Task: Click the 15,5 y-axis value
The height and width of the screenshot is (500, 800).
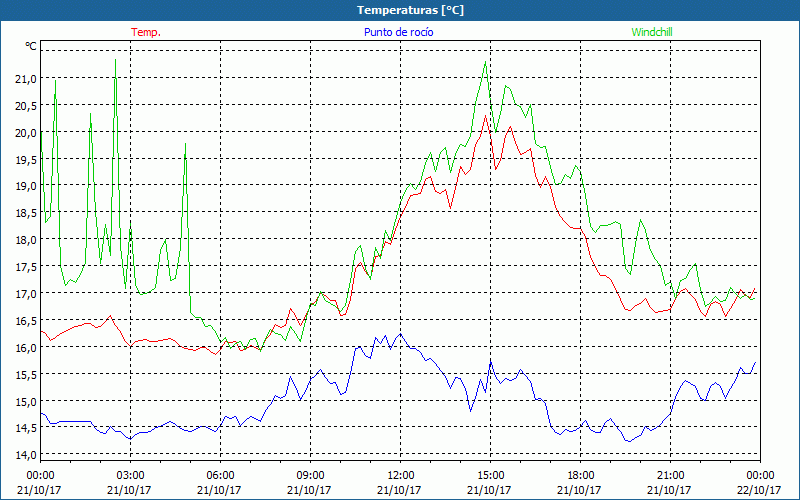Action: pos(27,374)
